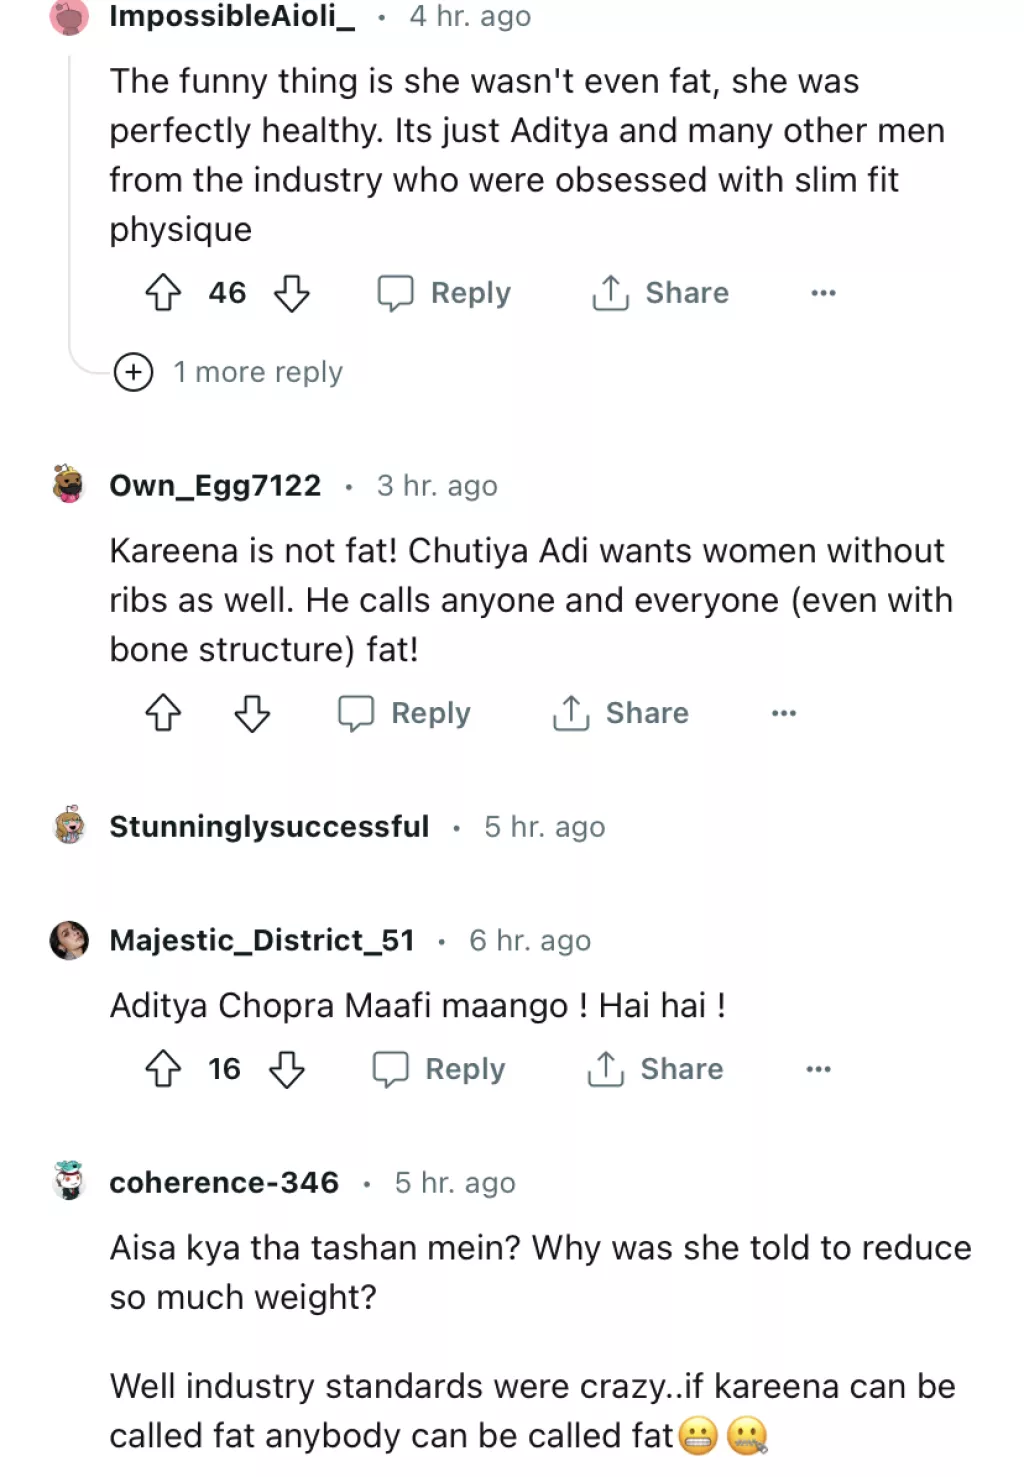Downvote Own_Egg7122's comment
Viewport: 1024px width, 1477px height.
pyautogui.click(x=252, y=713)
